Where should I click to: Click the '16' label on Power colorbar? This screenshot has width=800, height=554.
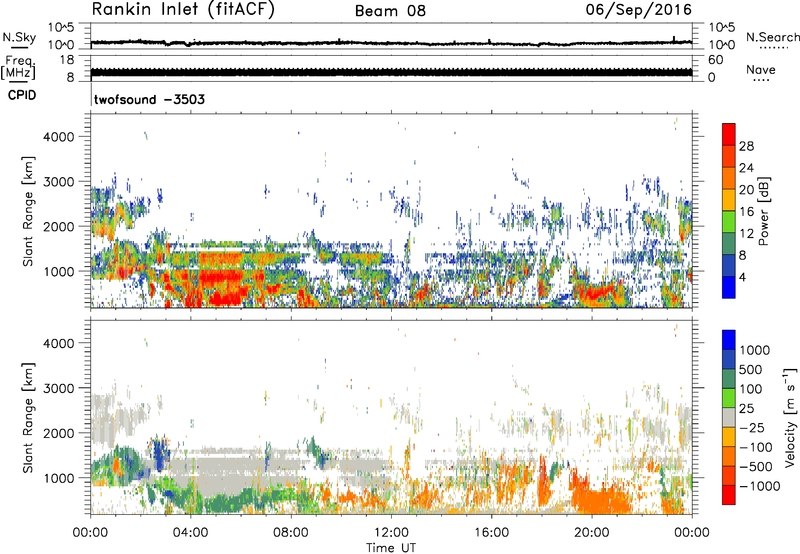746,212
